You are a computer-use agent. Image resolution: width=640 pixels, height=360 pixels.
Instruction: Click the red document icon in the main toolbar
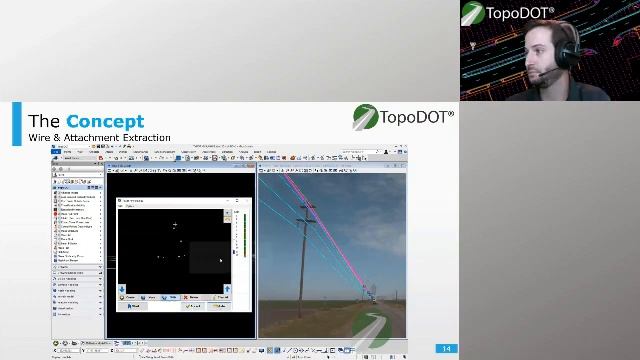pos(101,158)
